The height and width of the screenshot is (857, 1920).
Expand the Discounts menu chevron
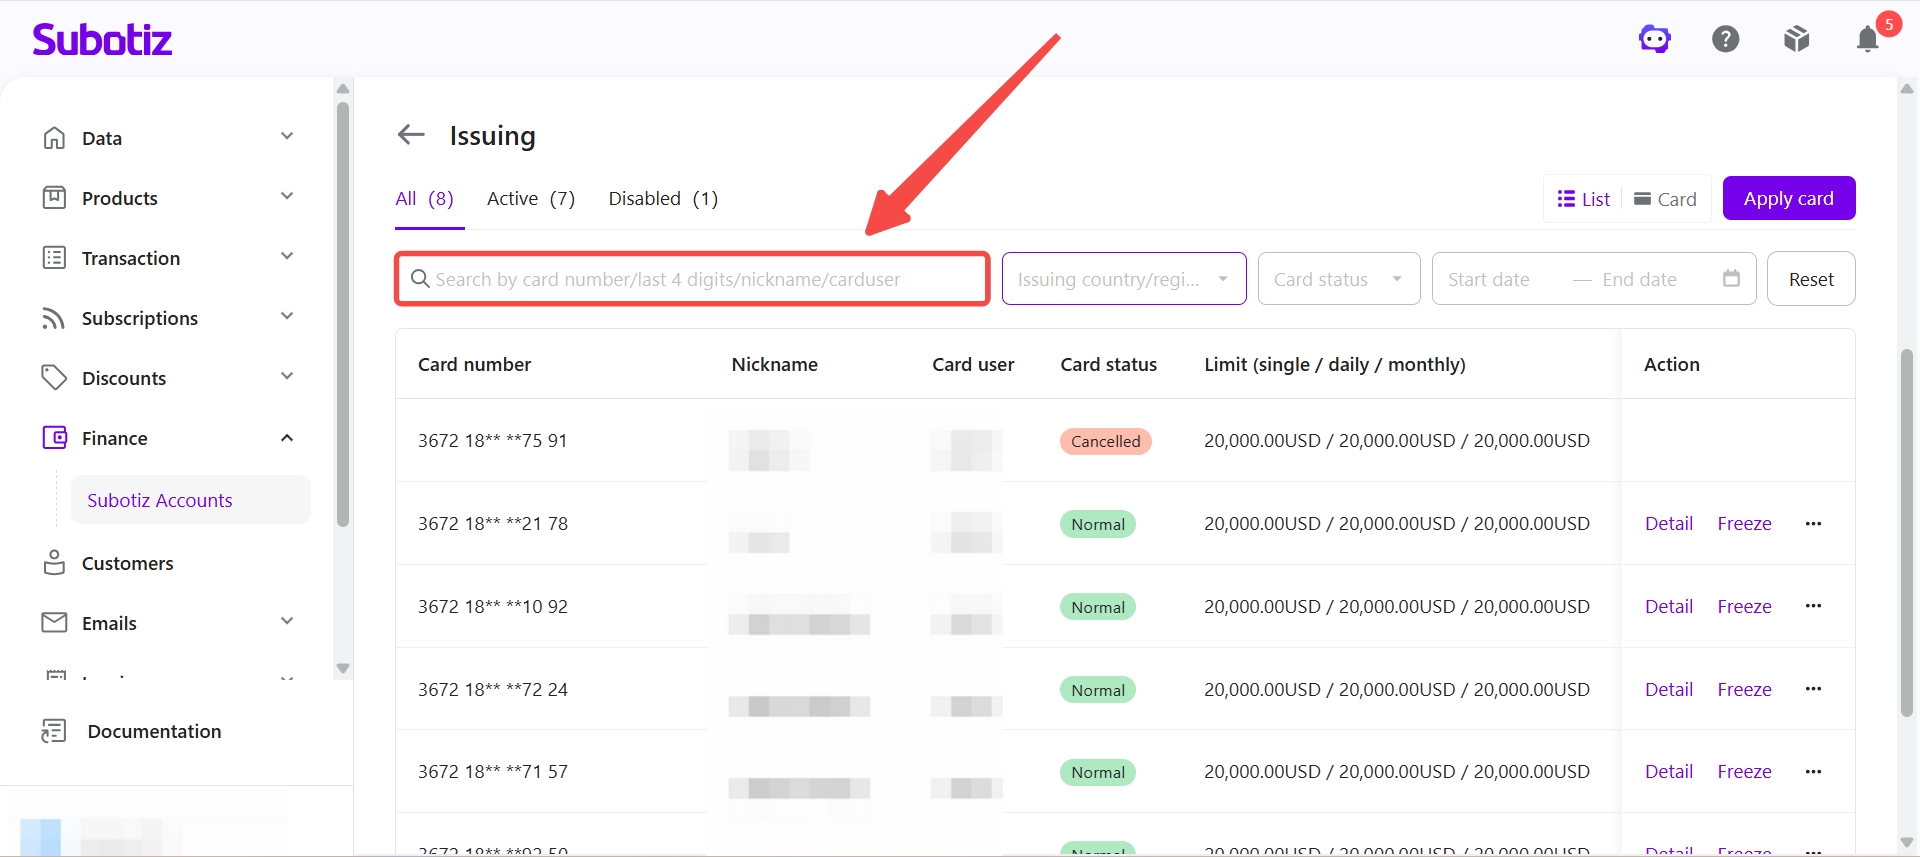pyautogui.click(x=287, y=376)
